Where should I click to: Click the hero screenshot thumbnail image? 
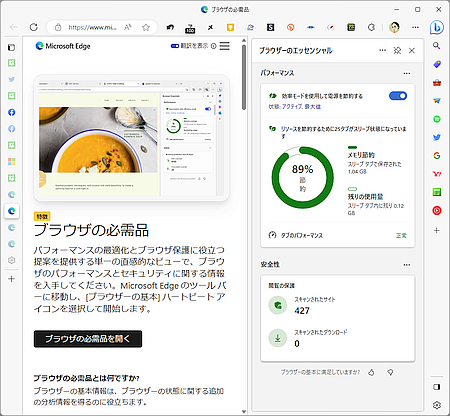tap(131, 138)
